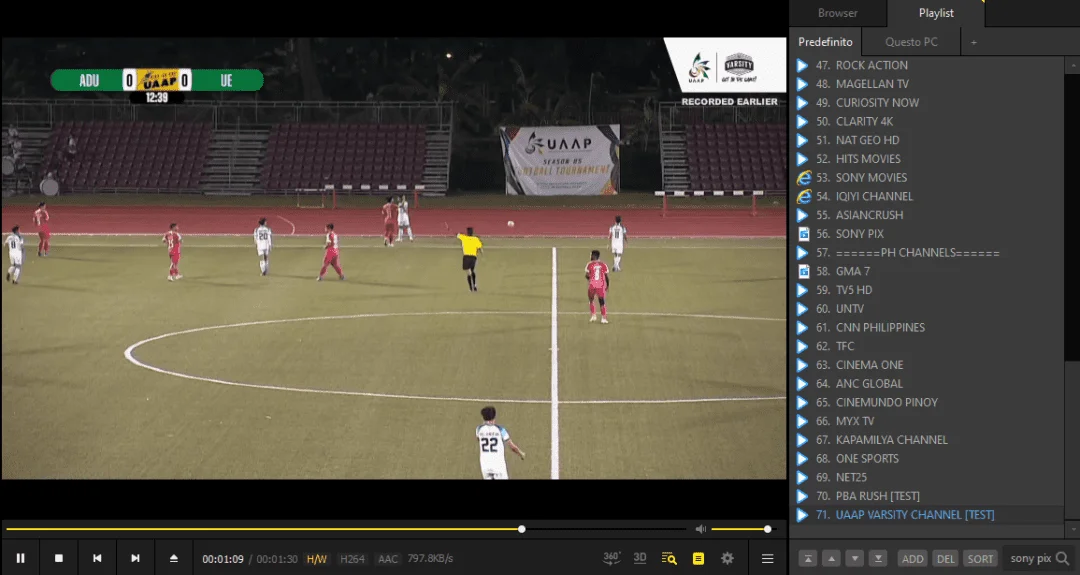Viewport: 1080px width, 575px height.
Task: Click the DEL playlist button
Action: (x=946, y=558)
